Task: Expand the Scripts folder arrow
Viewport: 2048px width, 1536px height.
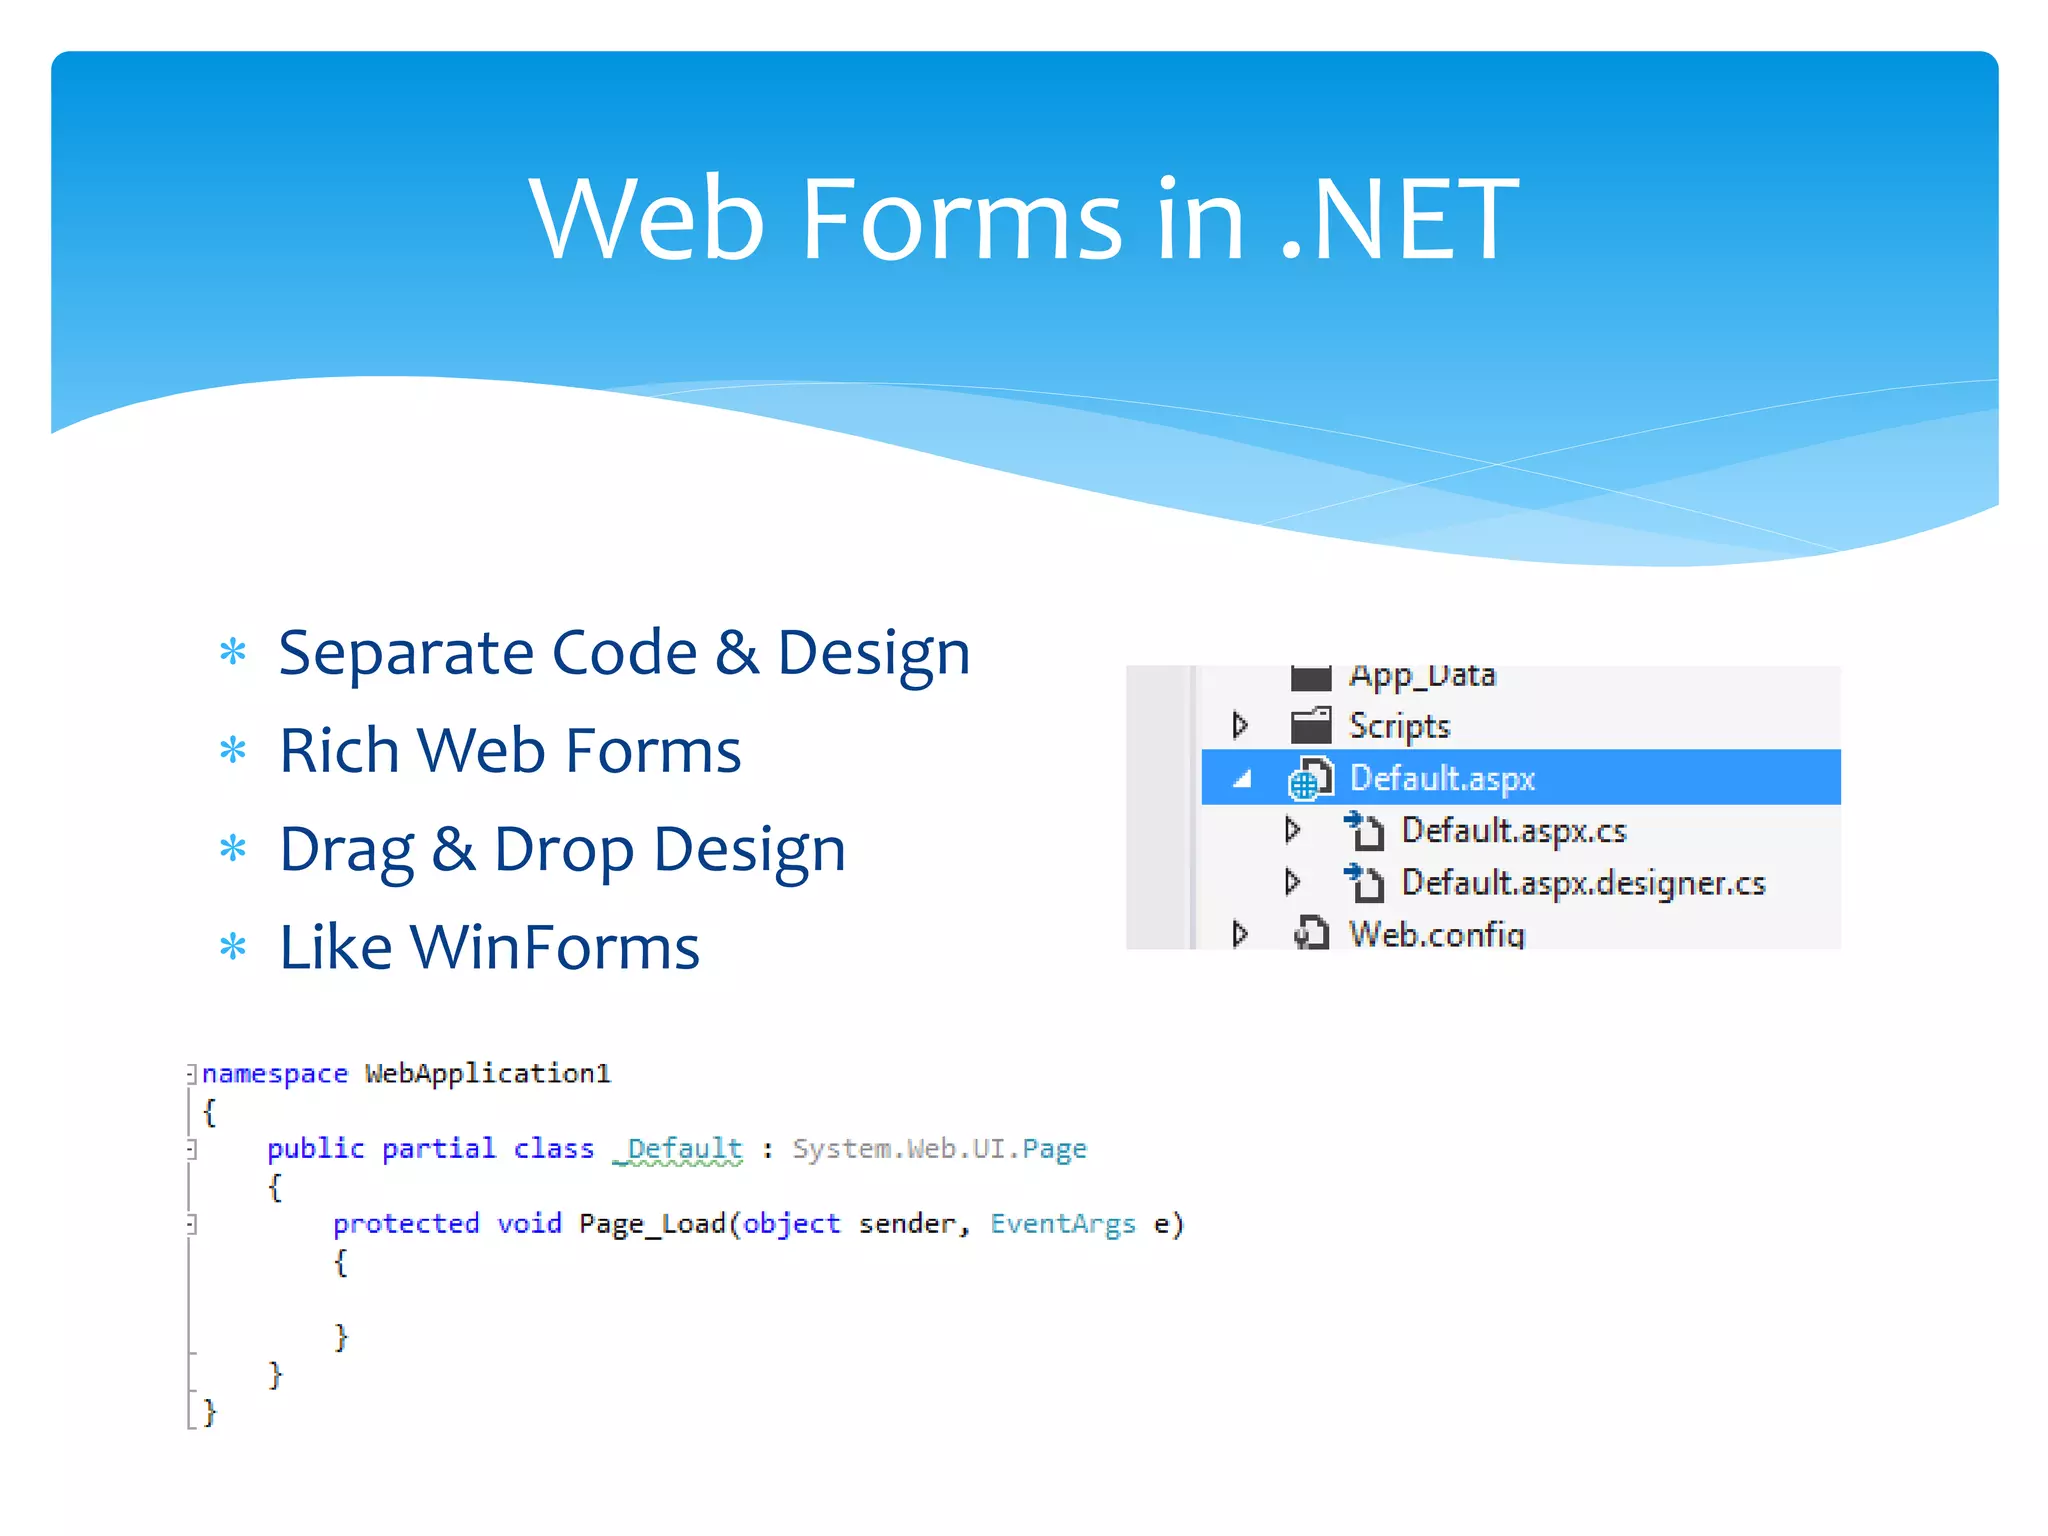Action: coord(1240,725)
